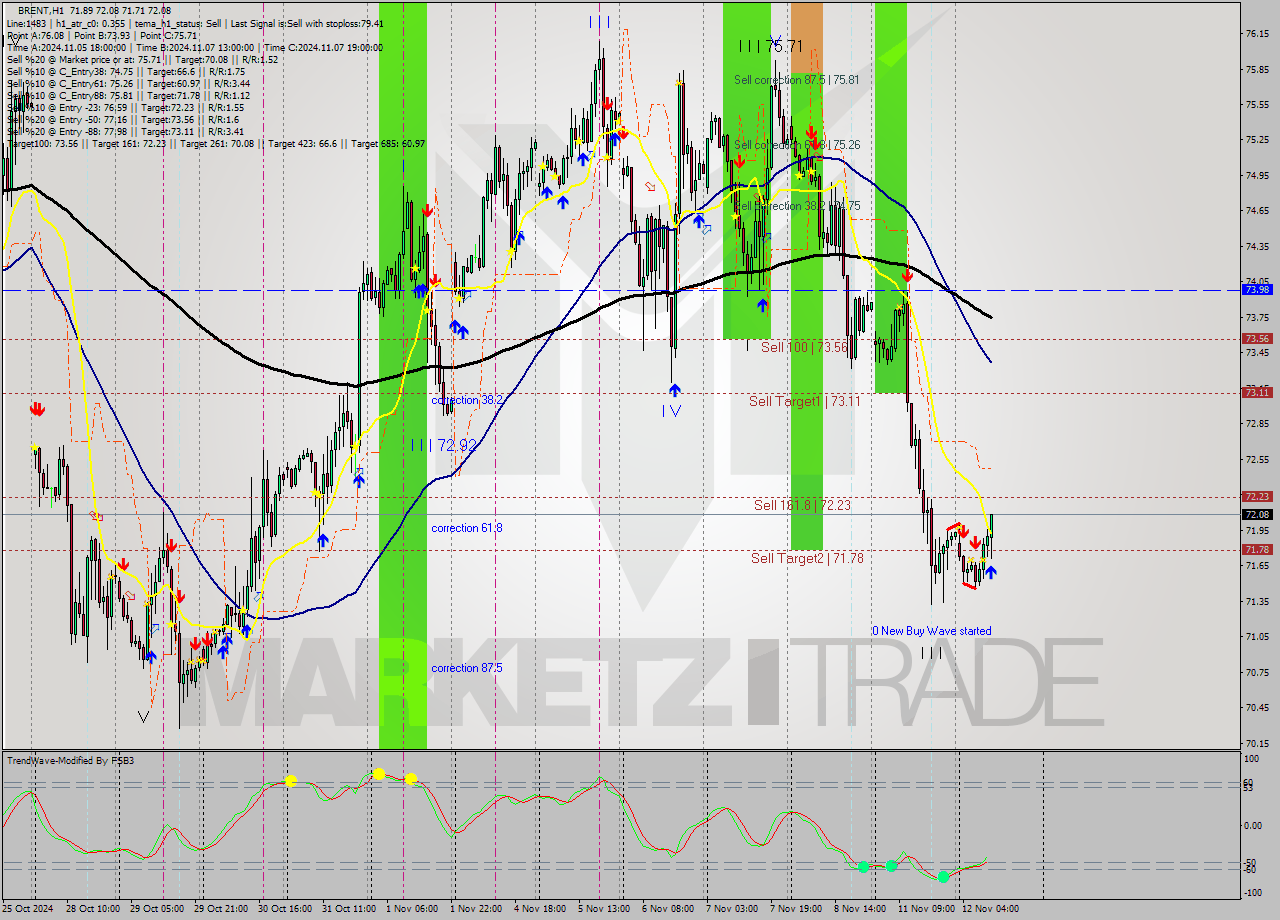Select the '28 Oct 10:00' time label
Viewport: 1280px width, 920px height.
(x=93, y=909)
